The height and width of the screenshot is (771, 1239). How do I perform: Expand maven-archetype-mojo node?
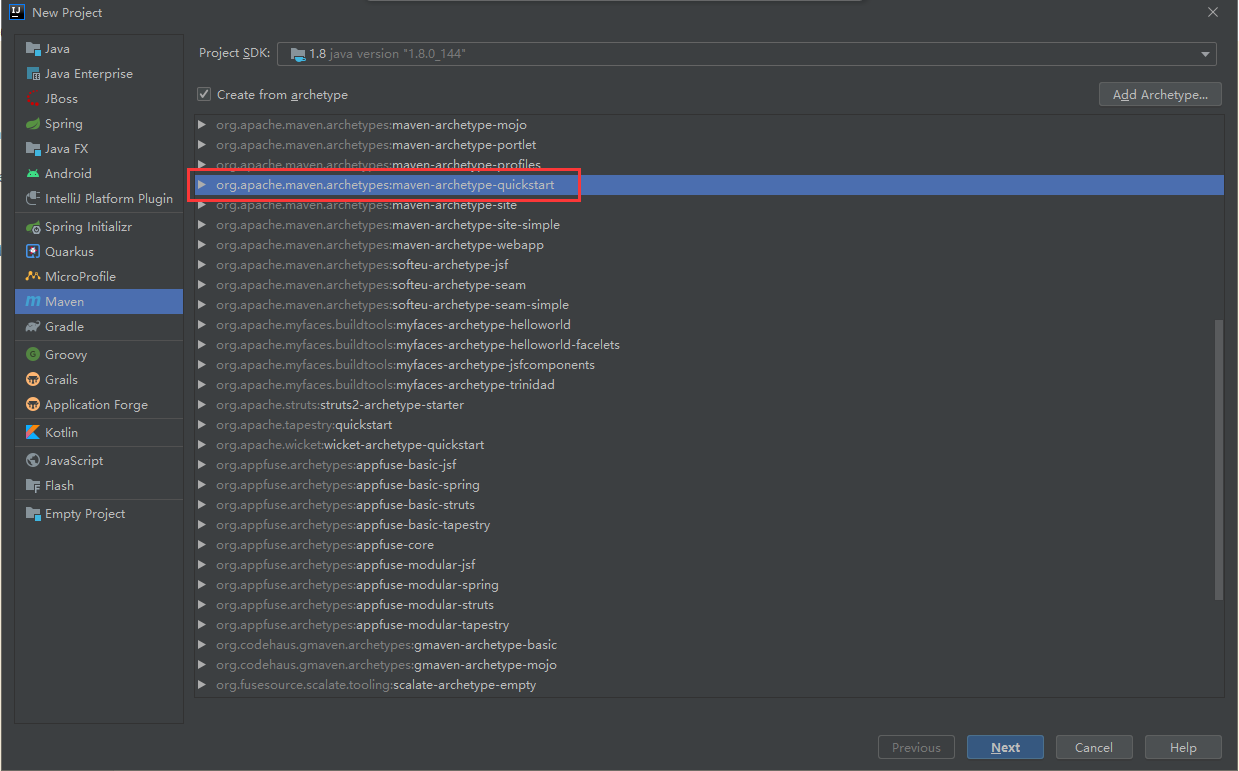coord(202,125)
